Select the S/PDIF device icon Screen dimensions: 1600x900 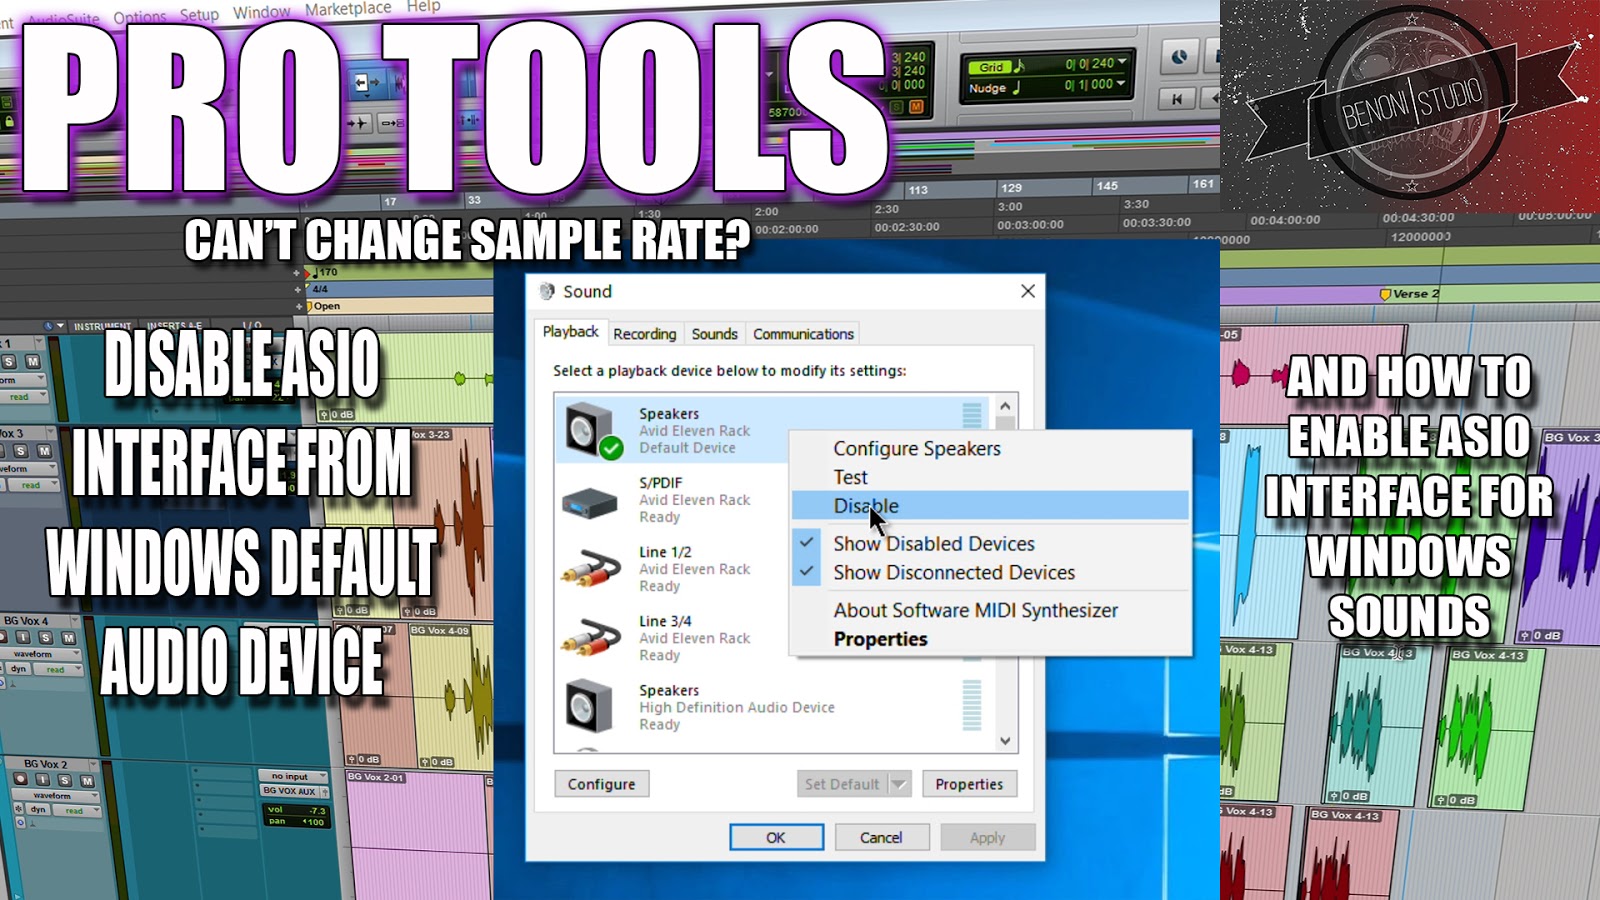point(590,502)
